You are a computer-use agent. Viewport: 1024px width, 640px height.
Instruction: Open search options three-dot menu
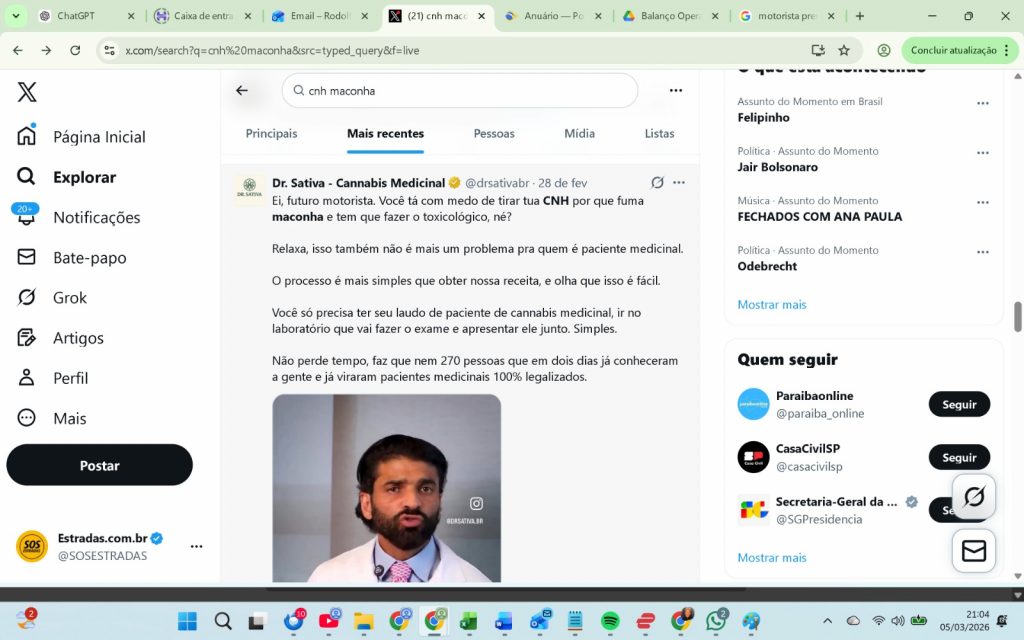tap(676, 91)
